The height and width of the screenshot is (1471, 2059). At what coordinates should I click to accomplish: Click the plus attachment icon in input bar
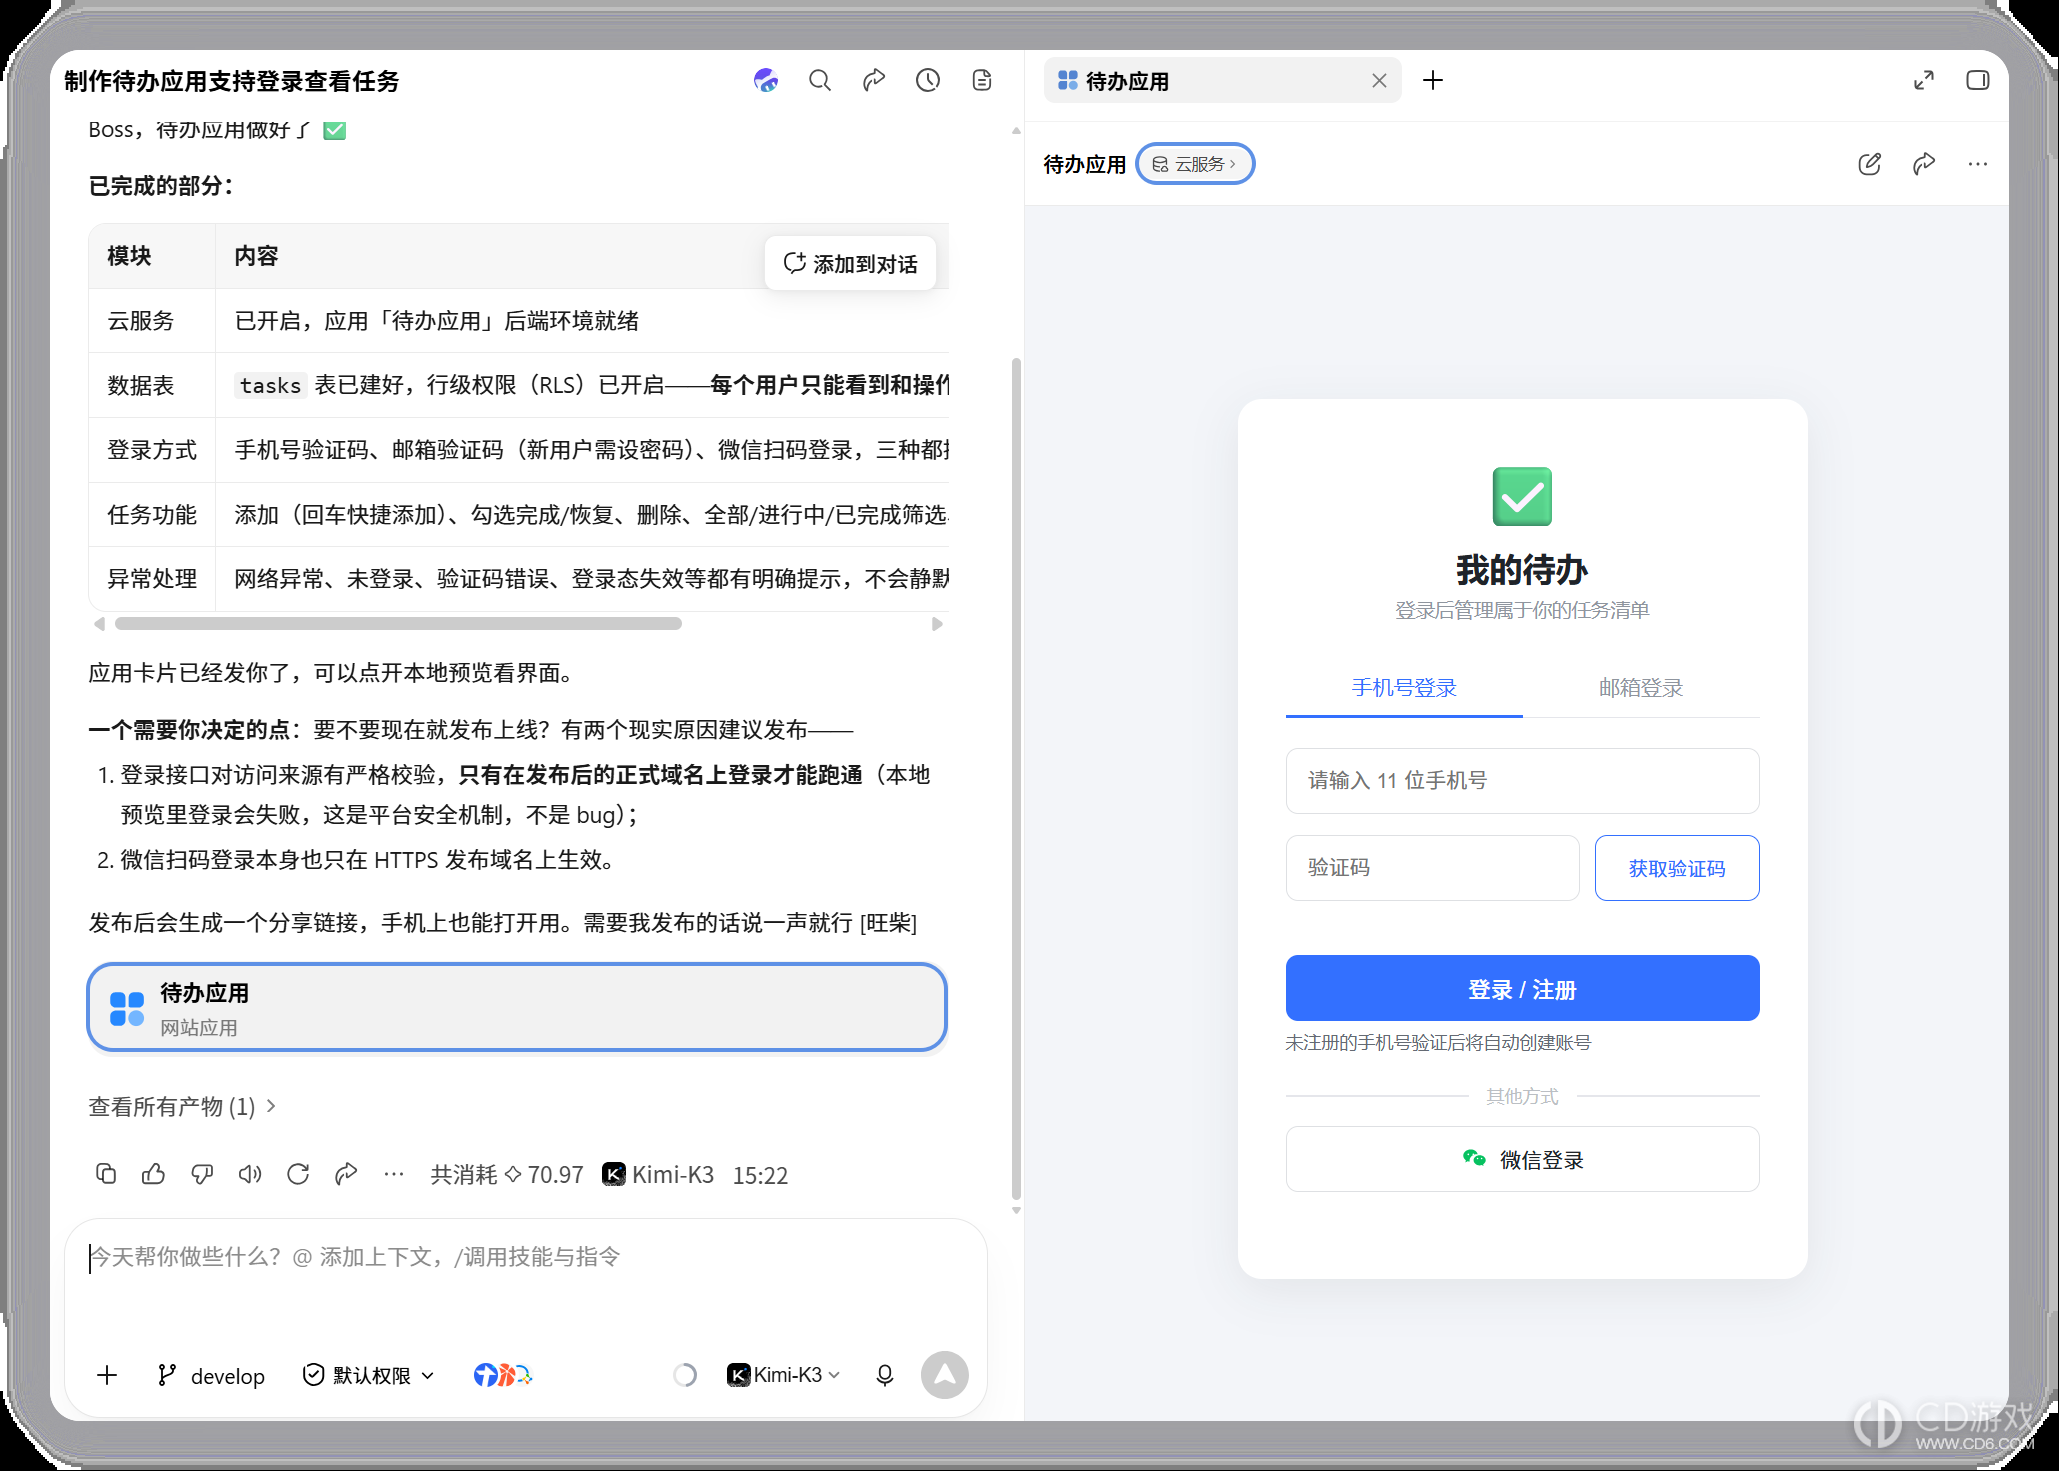pyautogui.click(x=107, y=1375)
